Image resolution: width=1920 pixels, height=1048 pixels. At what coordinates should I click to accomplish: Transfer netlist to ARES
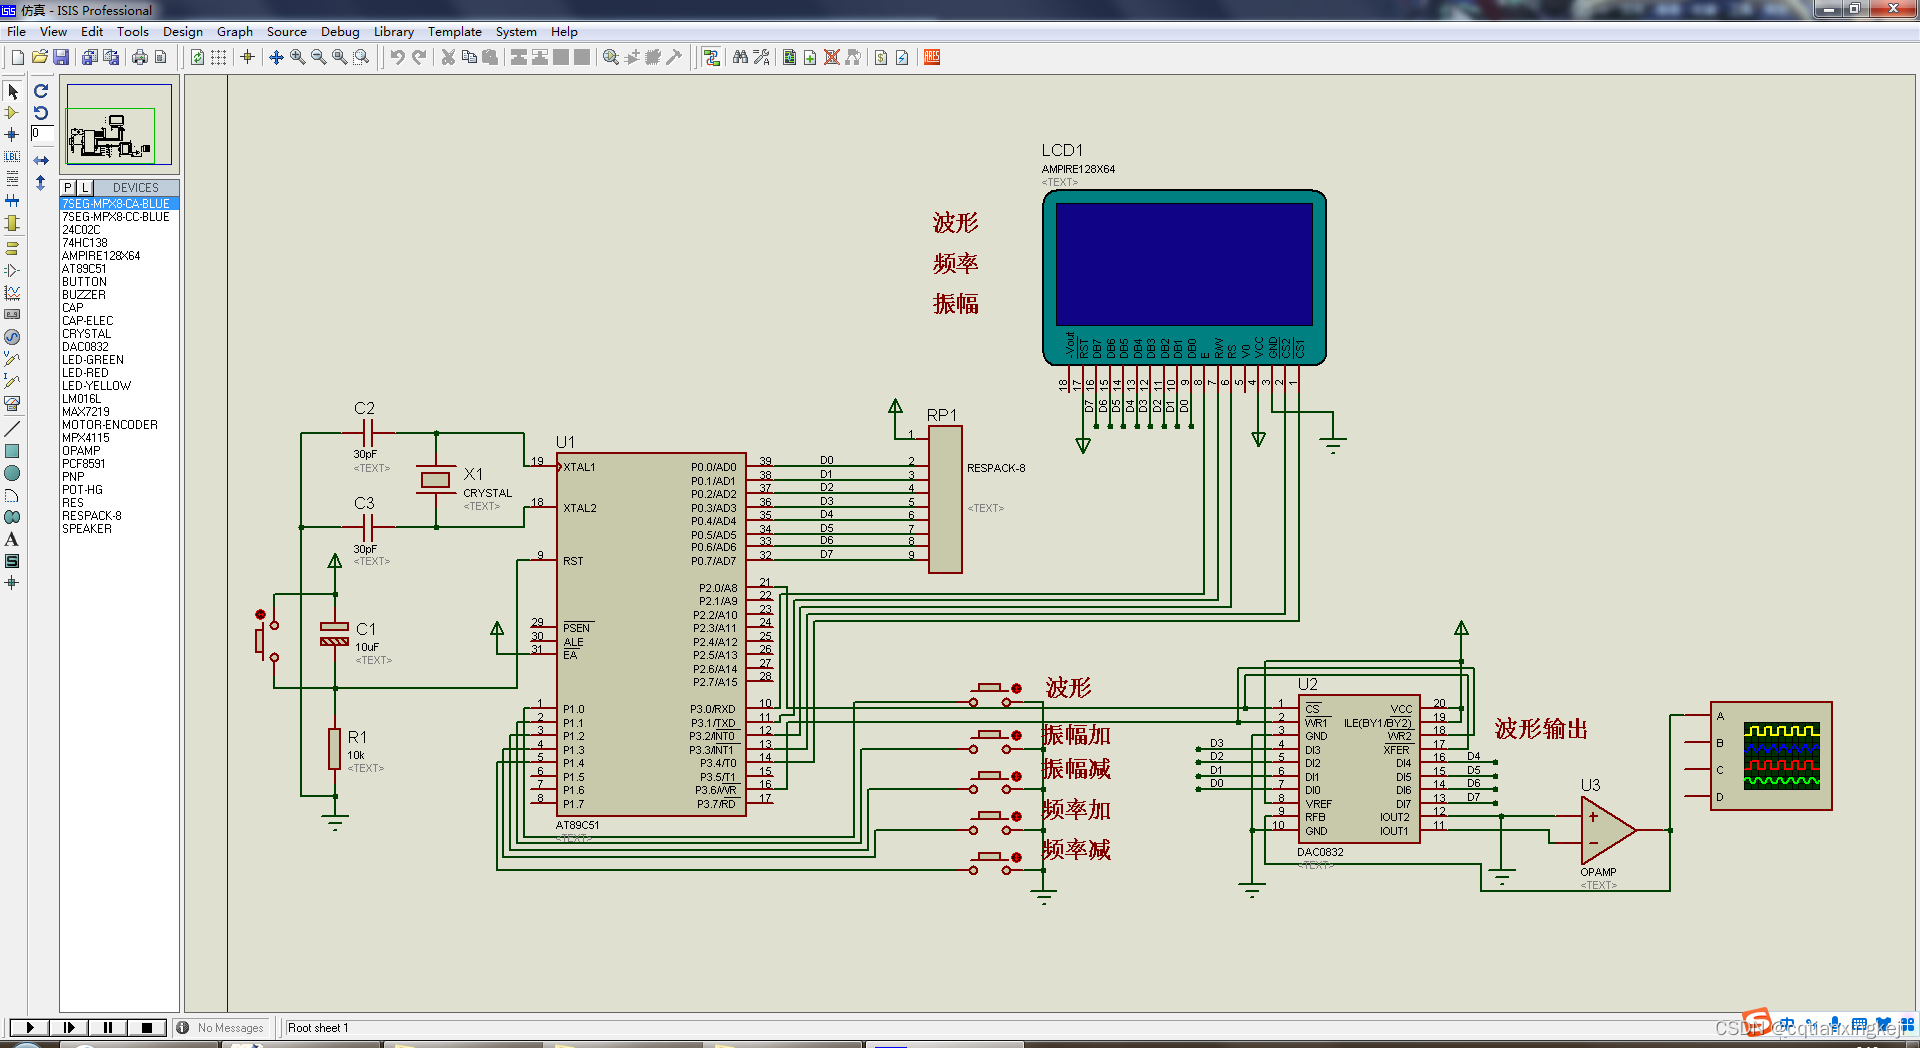coord(932,57)
